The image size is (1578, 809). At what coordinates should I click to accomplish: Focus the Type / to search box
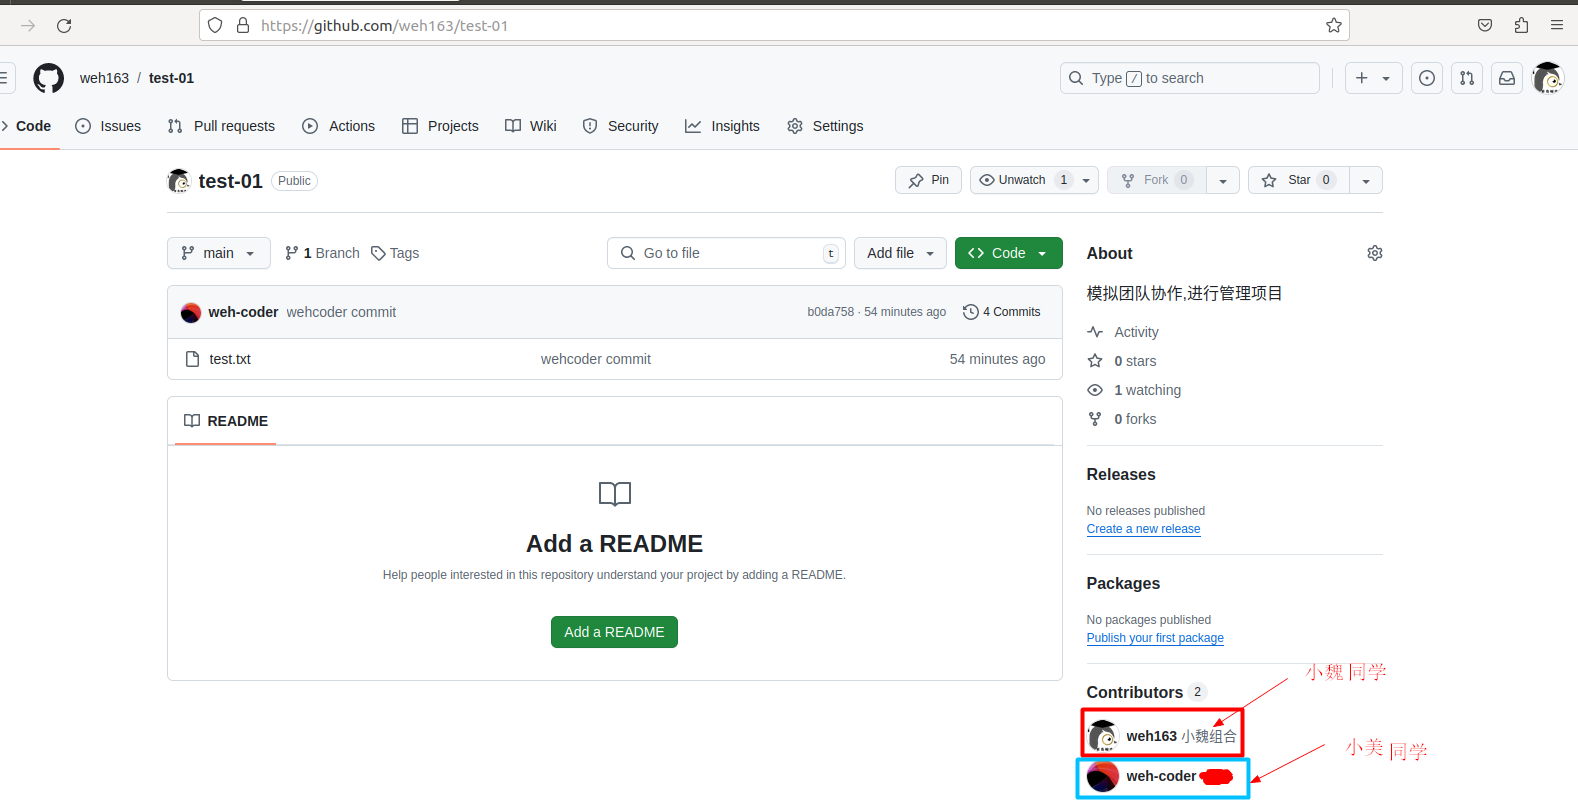1190,78
